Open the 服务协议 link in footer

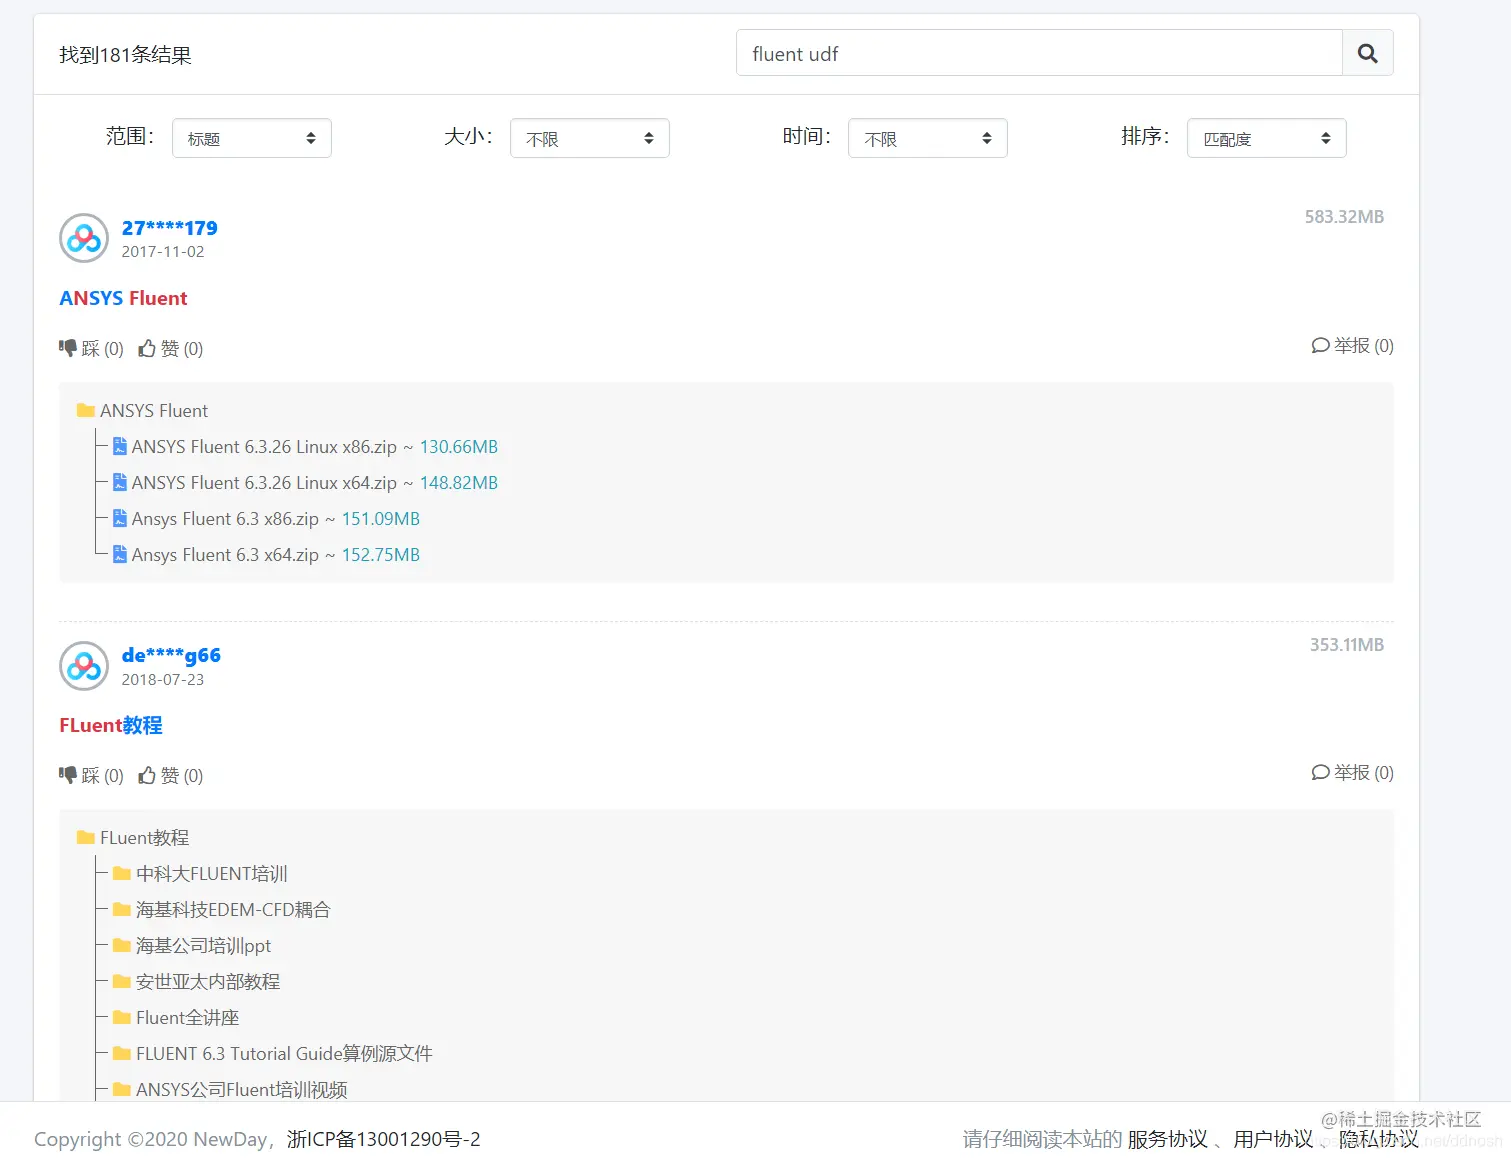(1167, 1139)
